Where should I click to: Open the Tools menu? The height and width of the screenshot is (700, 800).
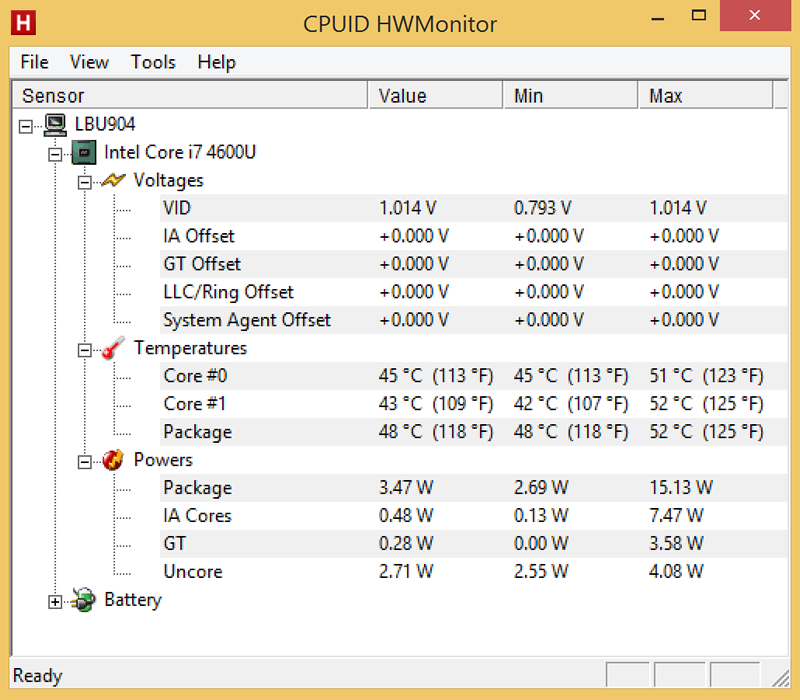(153, 62)
